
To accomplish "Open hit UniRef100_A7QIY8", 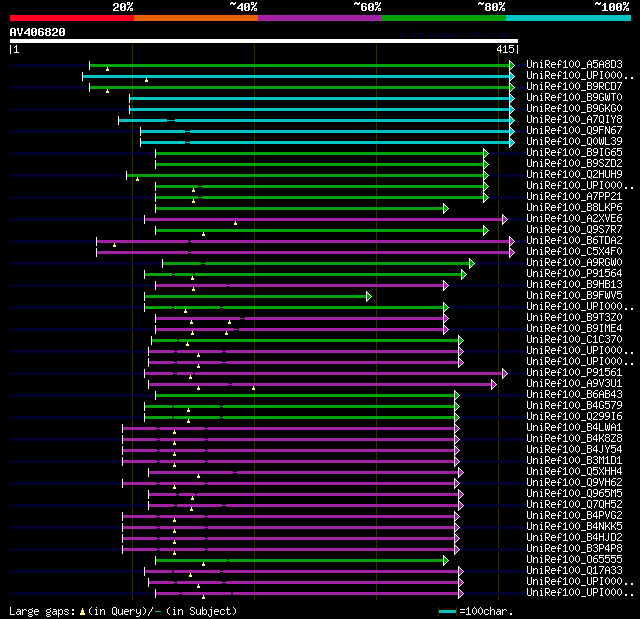I will coord(574,120).
